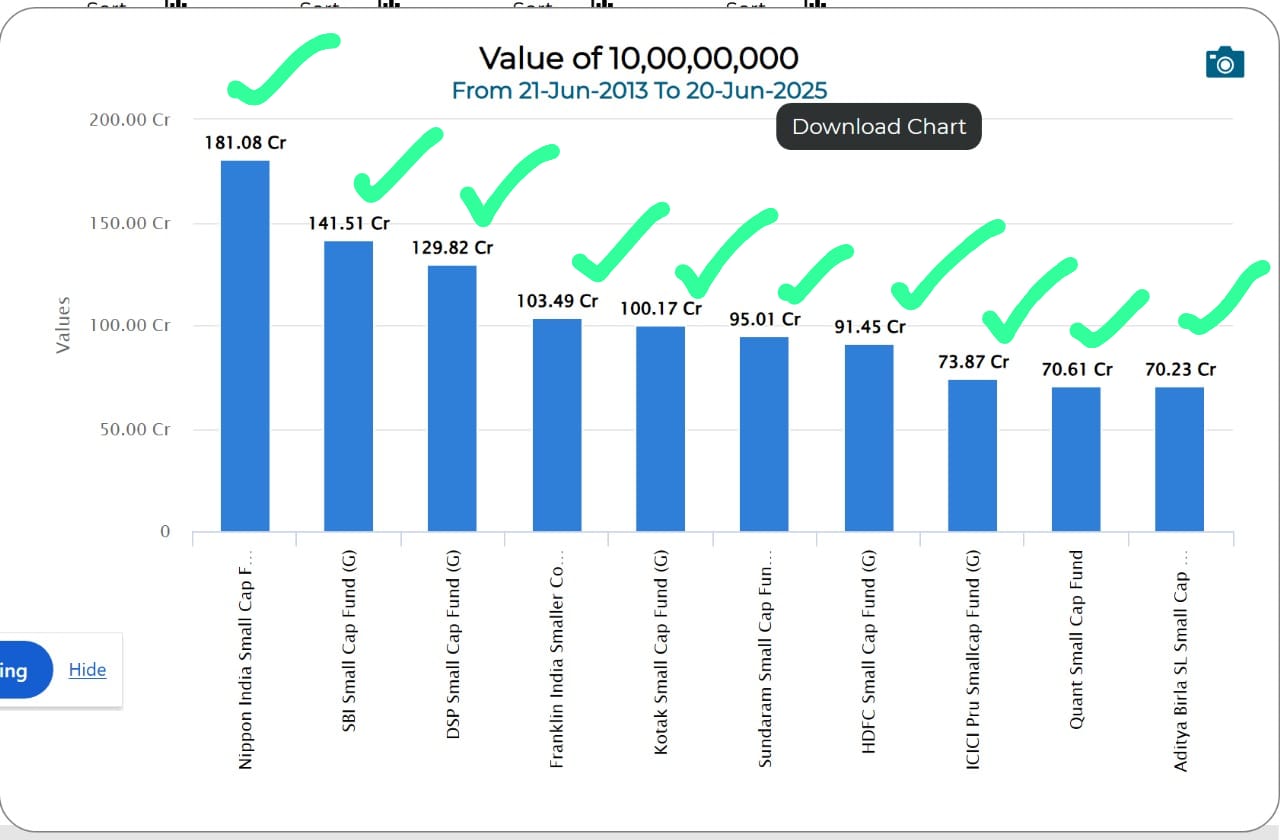Click the date range 21-Jun-2013 To 20-Jun-2025
Screen dimensions: 1280x840
click(639, 90)
